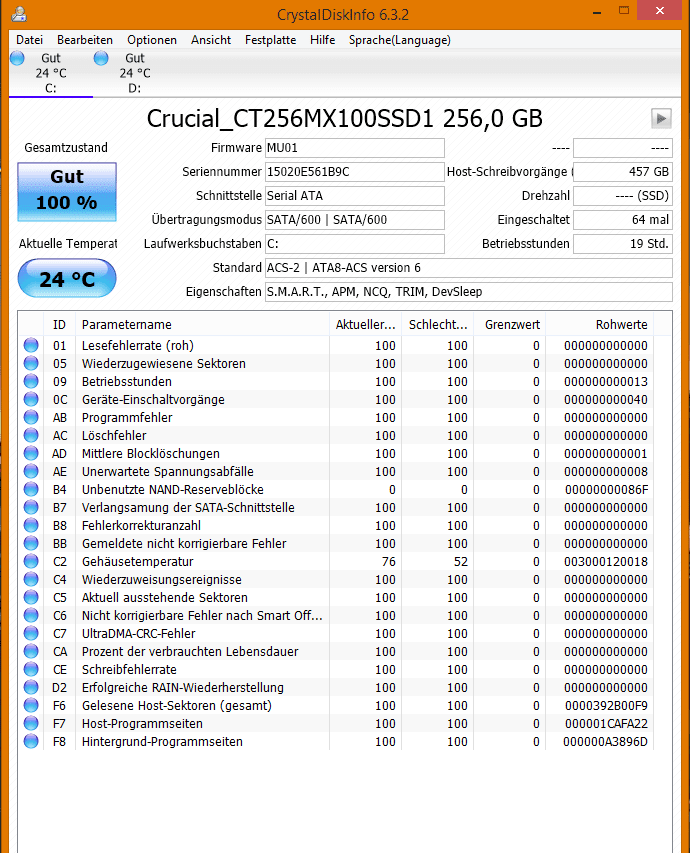Click the Schlecht... column header
This screenshot has width=690, height=853.
pyautogui.click(x=438, y=325)
